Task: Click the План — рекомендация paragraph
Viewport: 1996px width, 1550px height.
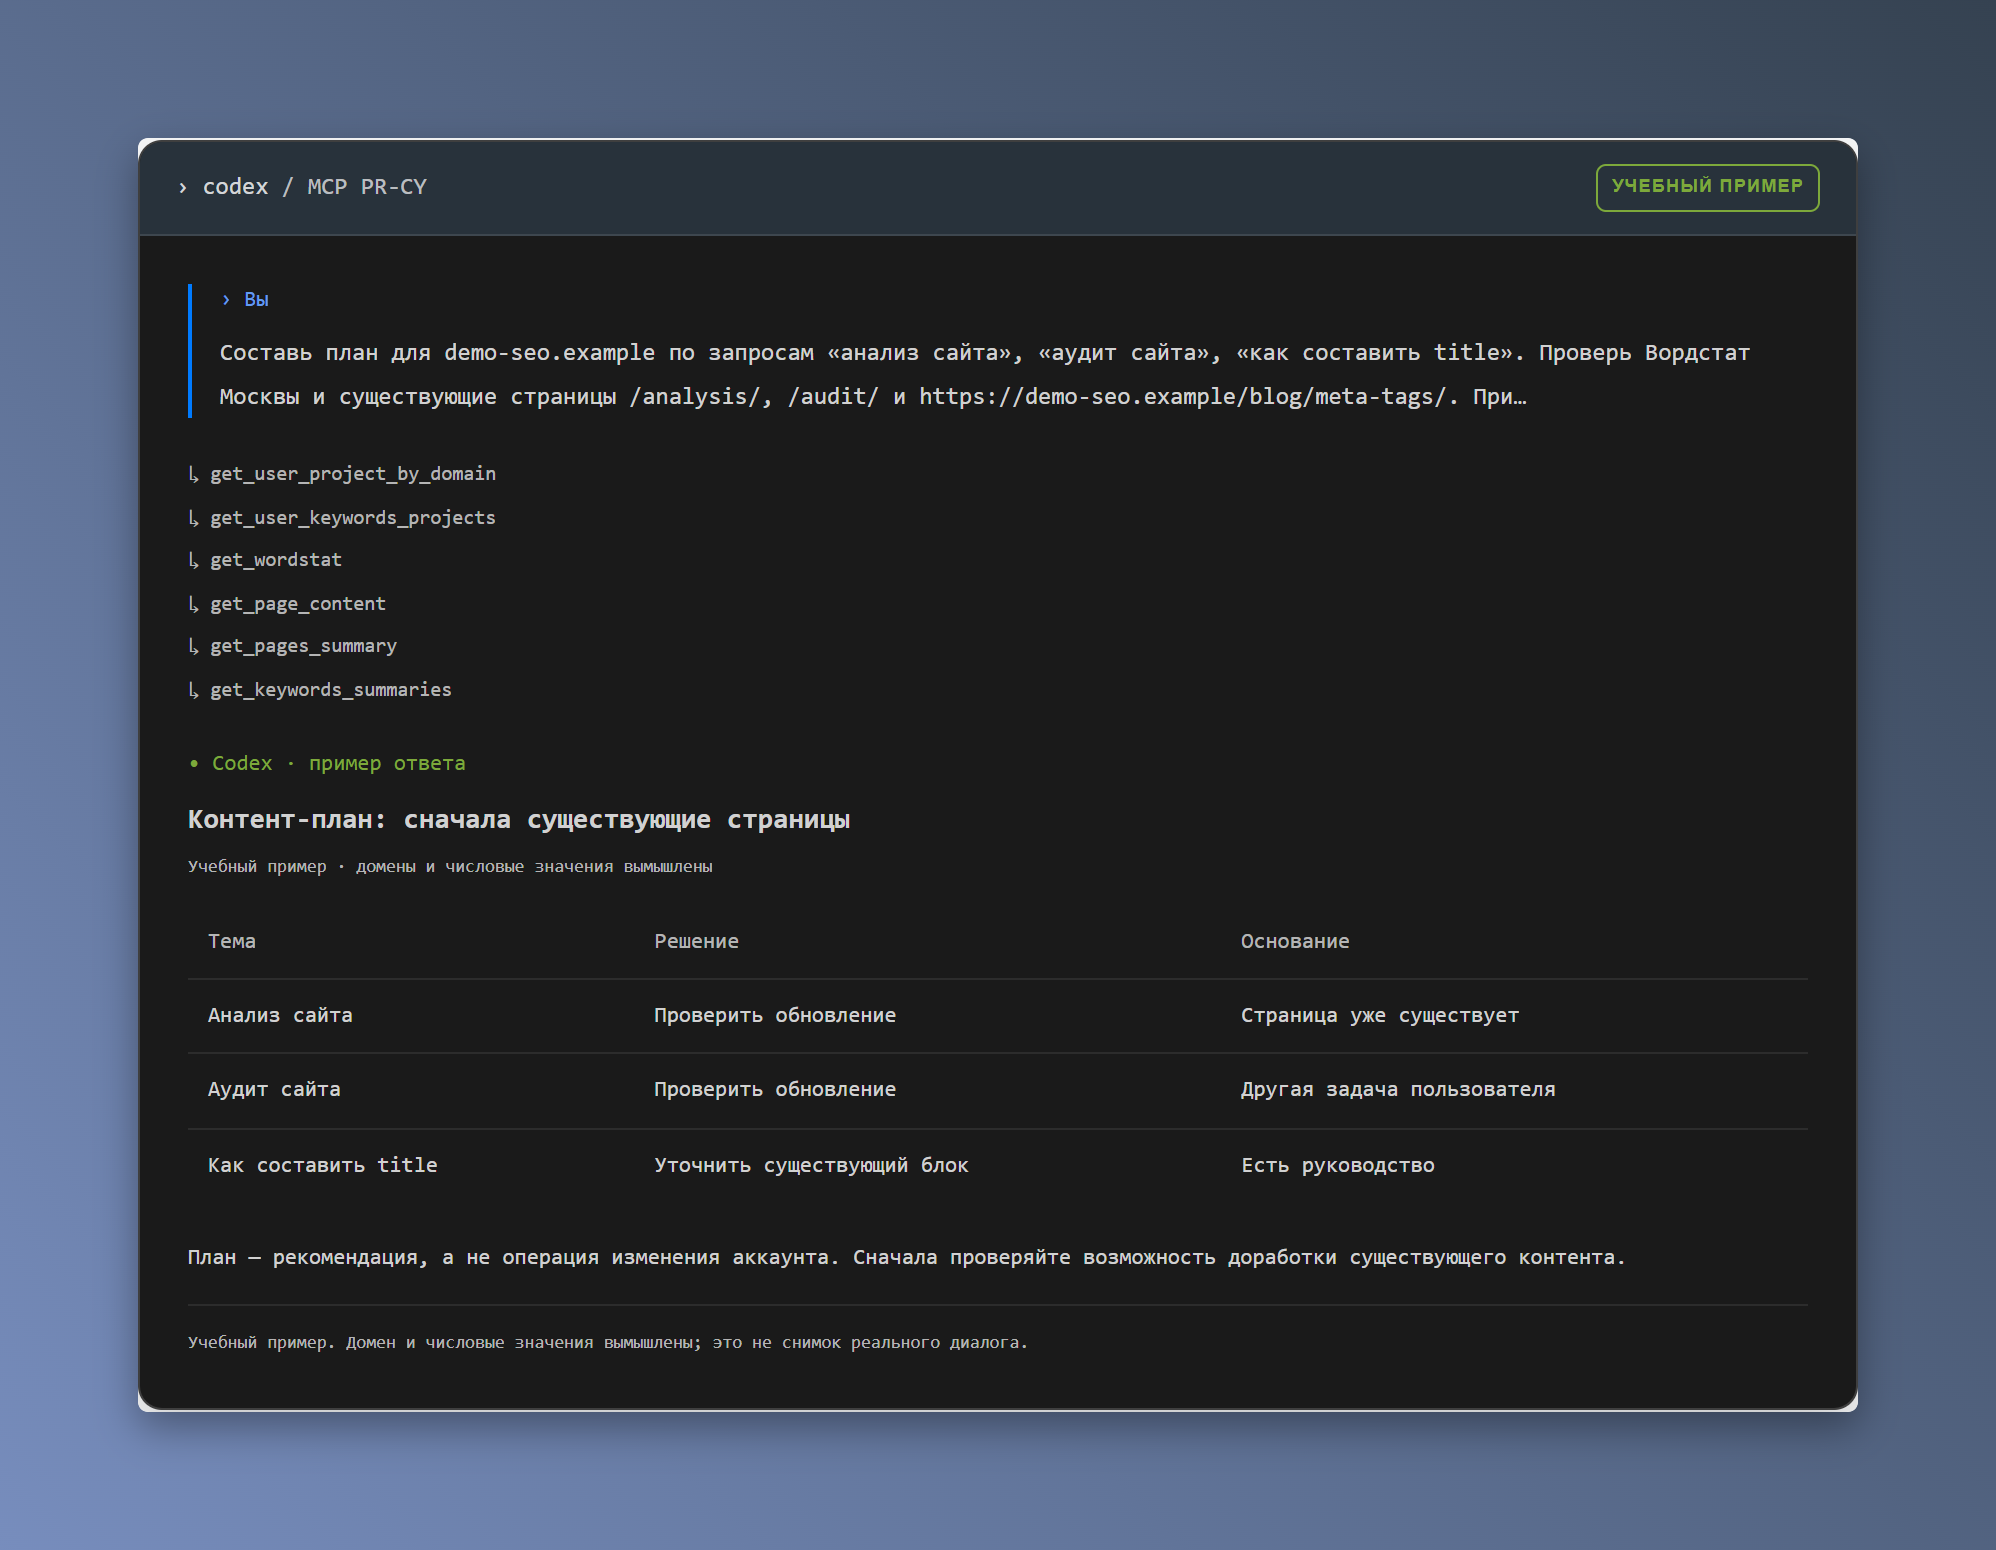Action: coord(906,1257)
